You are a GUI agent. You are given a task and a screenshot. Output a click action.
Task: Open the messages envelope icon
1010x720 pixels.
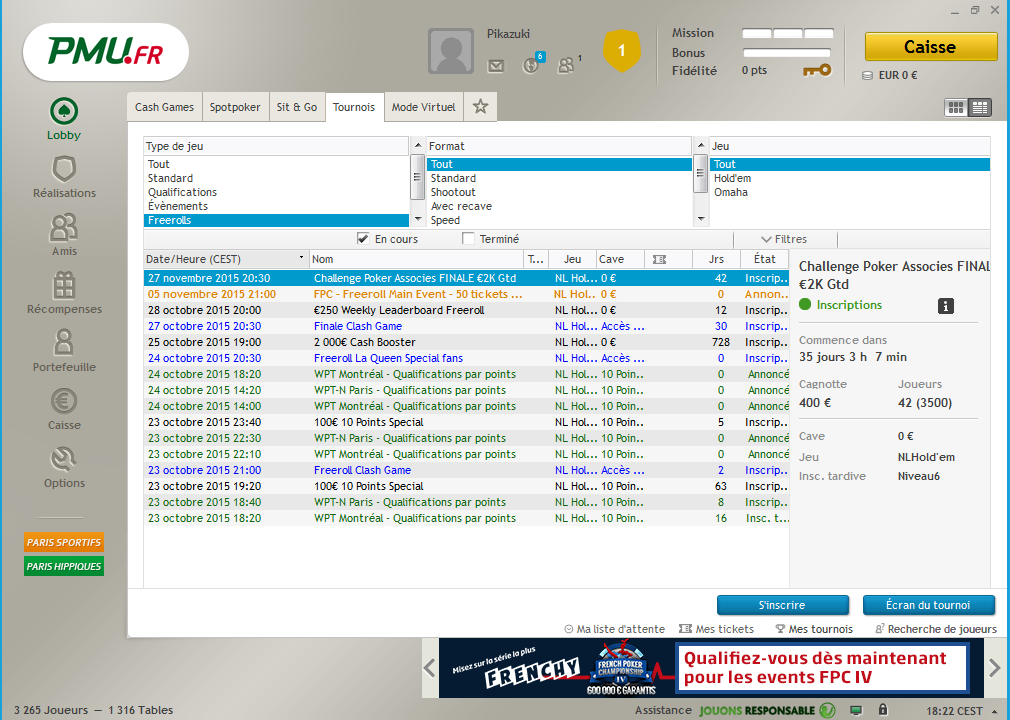pyautogui.click(x=496, y=66)
